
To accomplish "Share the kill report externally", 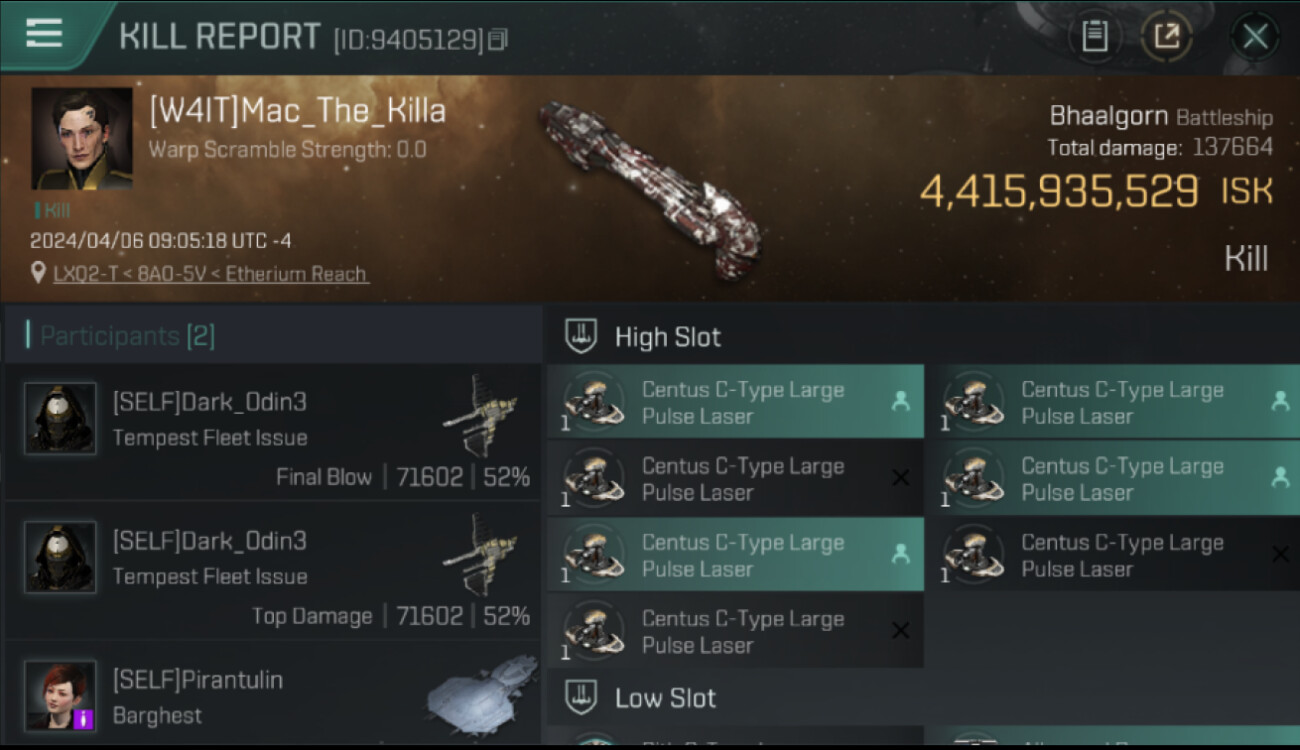I will point(1166,37).
